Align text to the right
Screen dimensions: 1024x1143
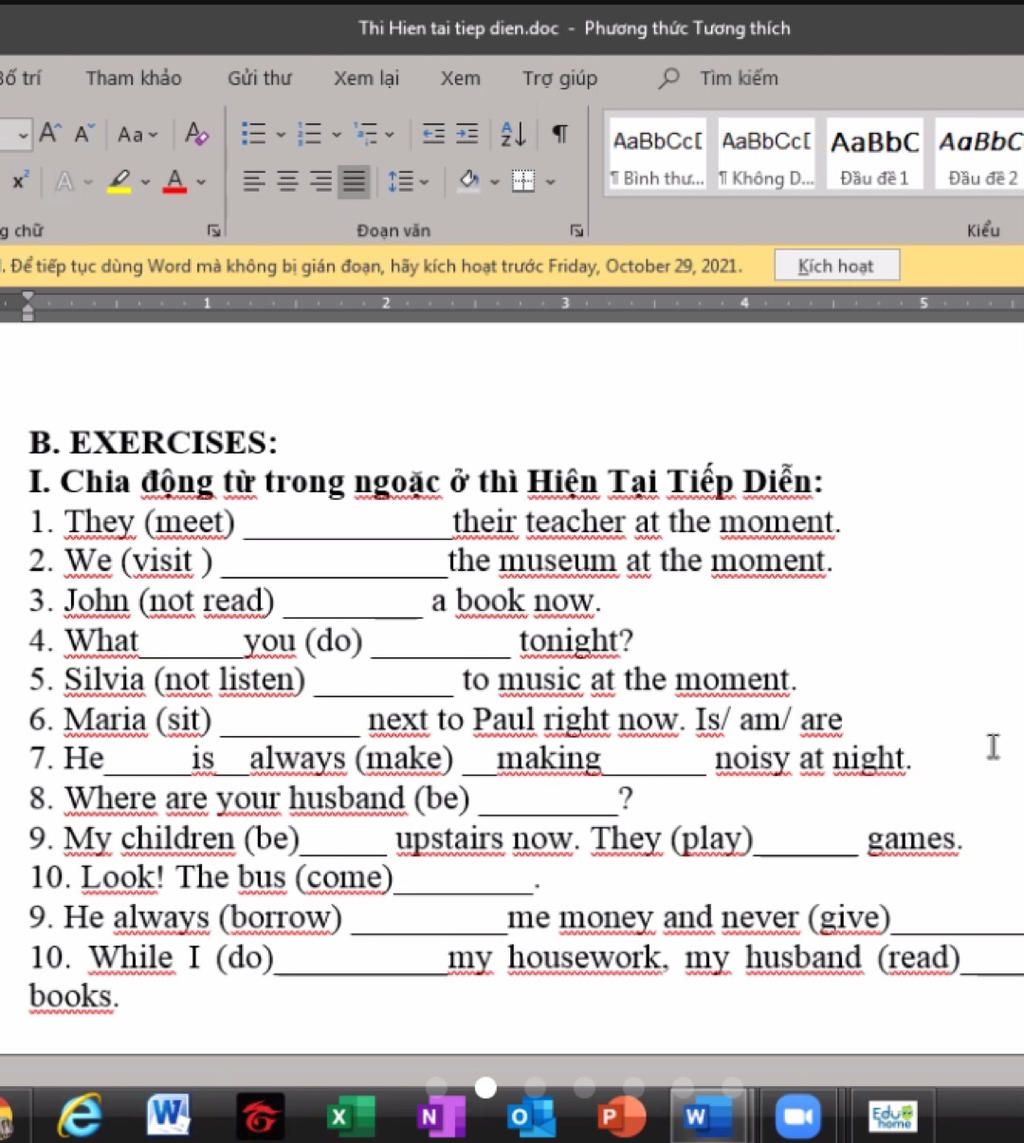click(321, 181)
